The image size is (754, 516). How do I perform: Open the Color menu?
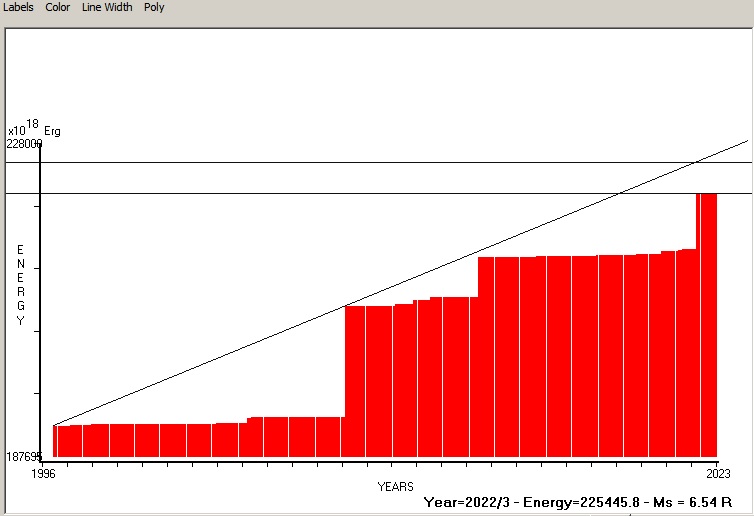58,7
